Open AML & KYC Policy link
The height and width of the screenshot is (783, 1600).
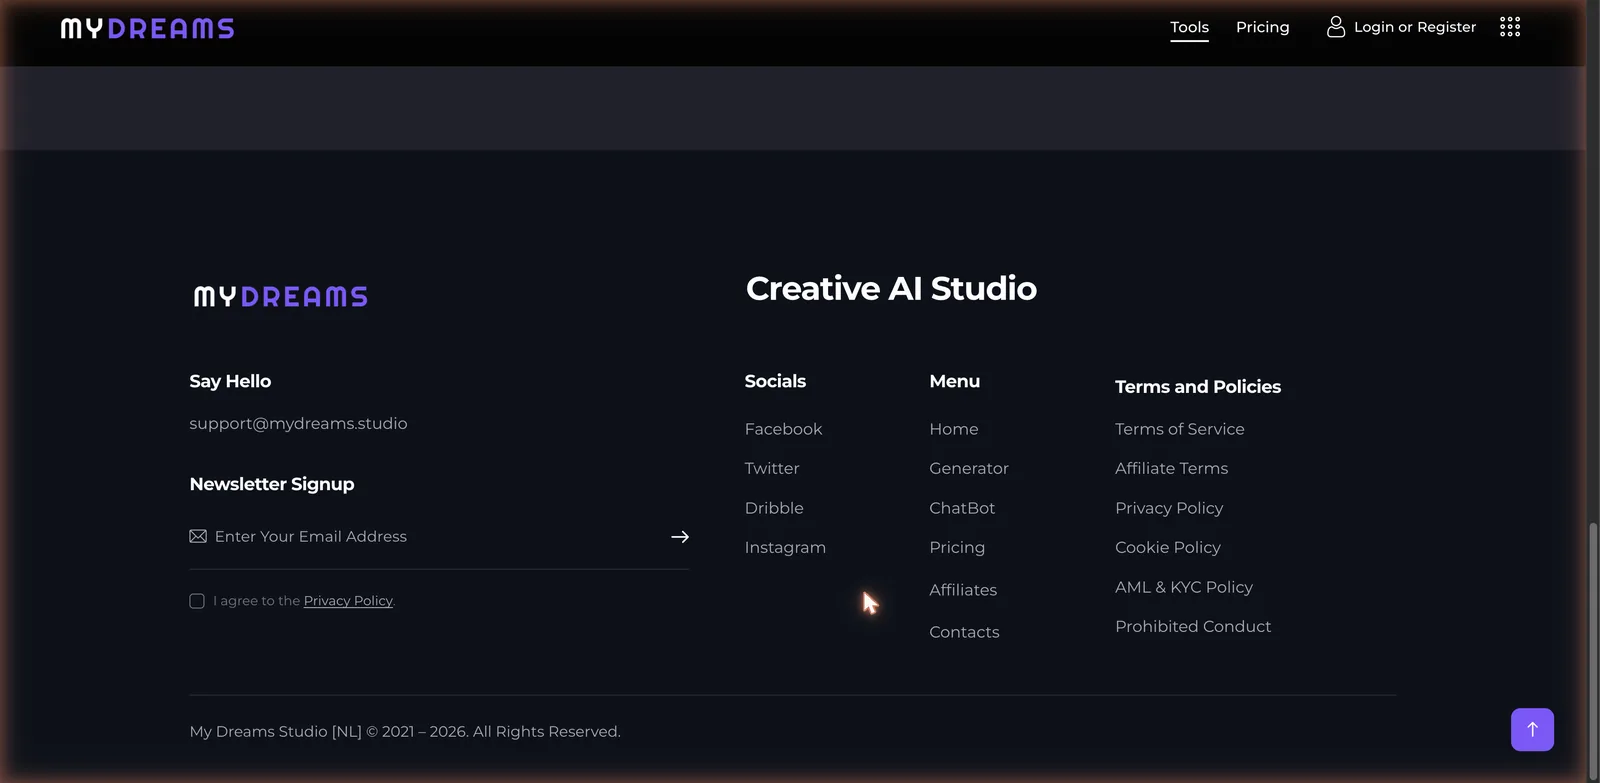coord(1184,587)
